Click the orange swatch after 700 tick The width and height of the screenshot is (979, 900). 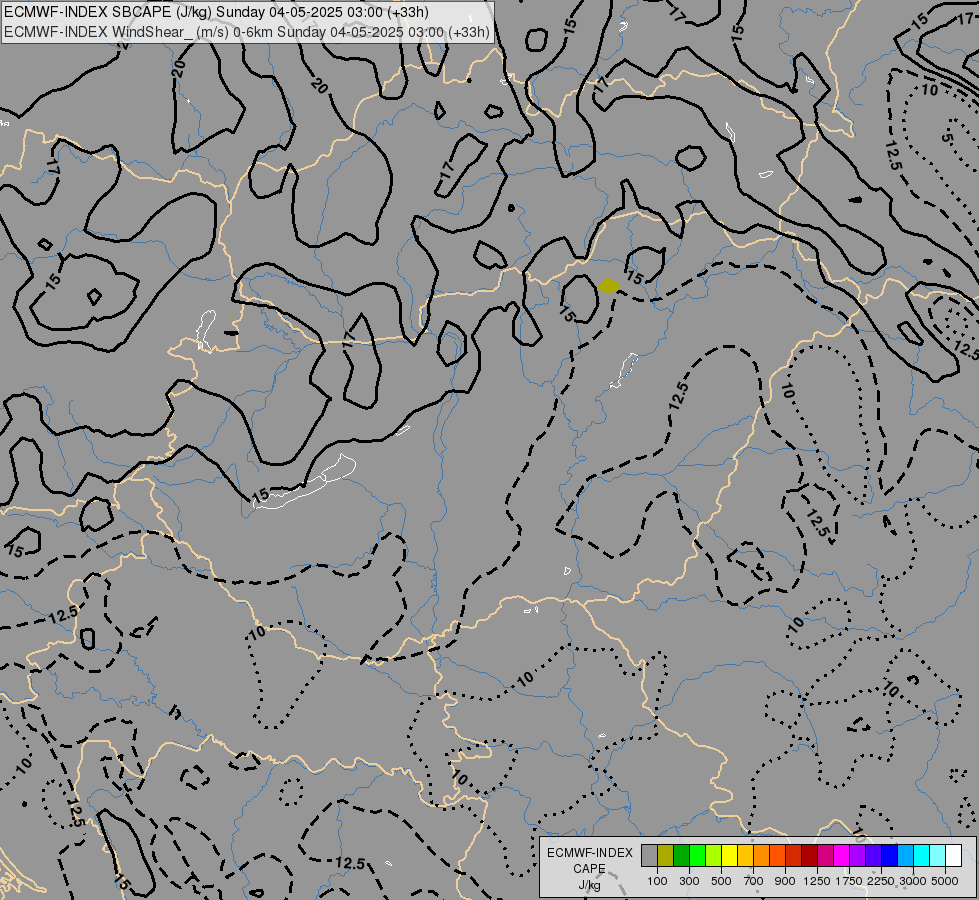762,856
